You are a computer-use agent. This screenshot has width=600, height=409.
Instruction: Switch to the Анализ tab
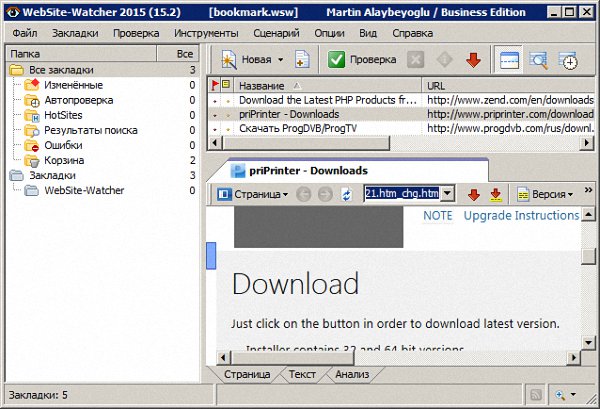[351, 375]
